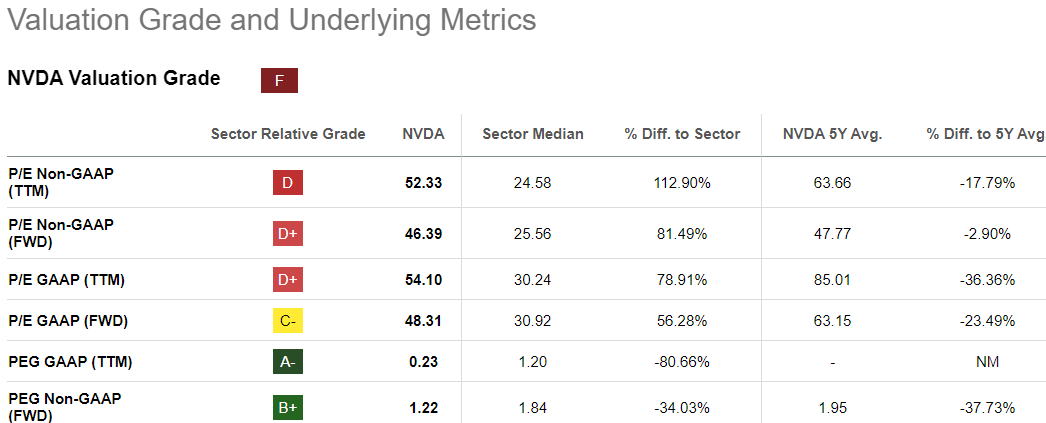Open the P/E Non-GAAP (TTM) metric row label
Image resolution: width=1046 pixels, height=423 pixels.
click(x=61, y=182)
